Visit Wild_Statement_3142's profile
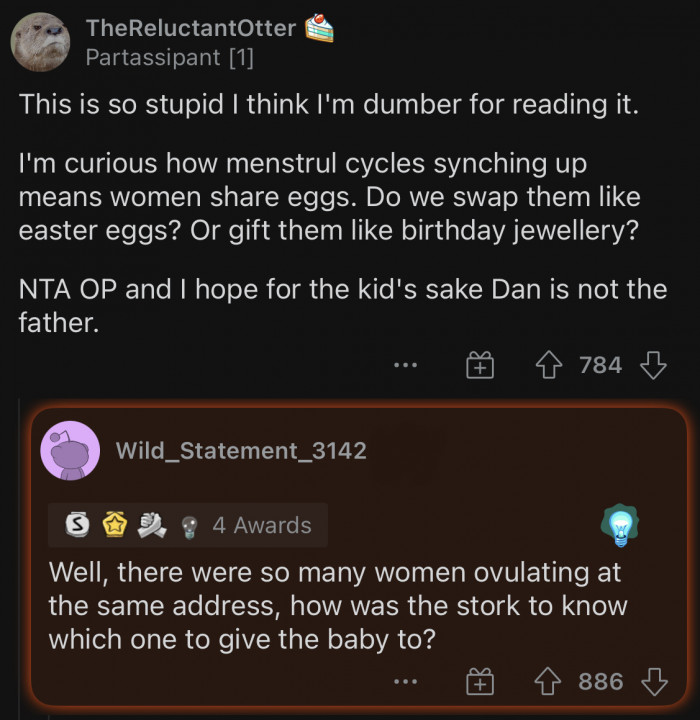Viewport: 700px width, 720px height. pos(241,451)
